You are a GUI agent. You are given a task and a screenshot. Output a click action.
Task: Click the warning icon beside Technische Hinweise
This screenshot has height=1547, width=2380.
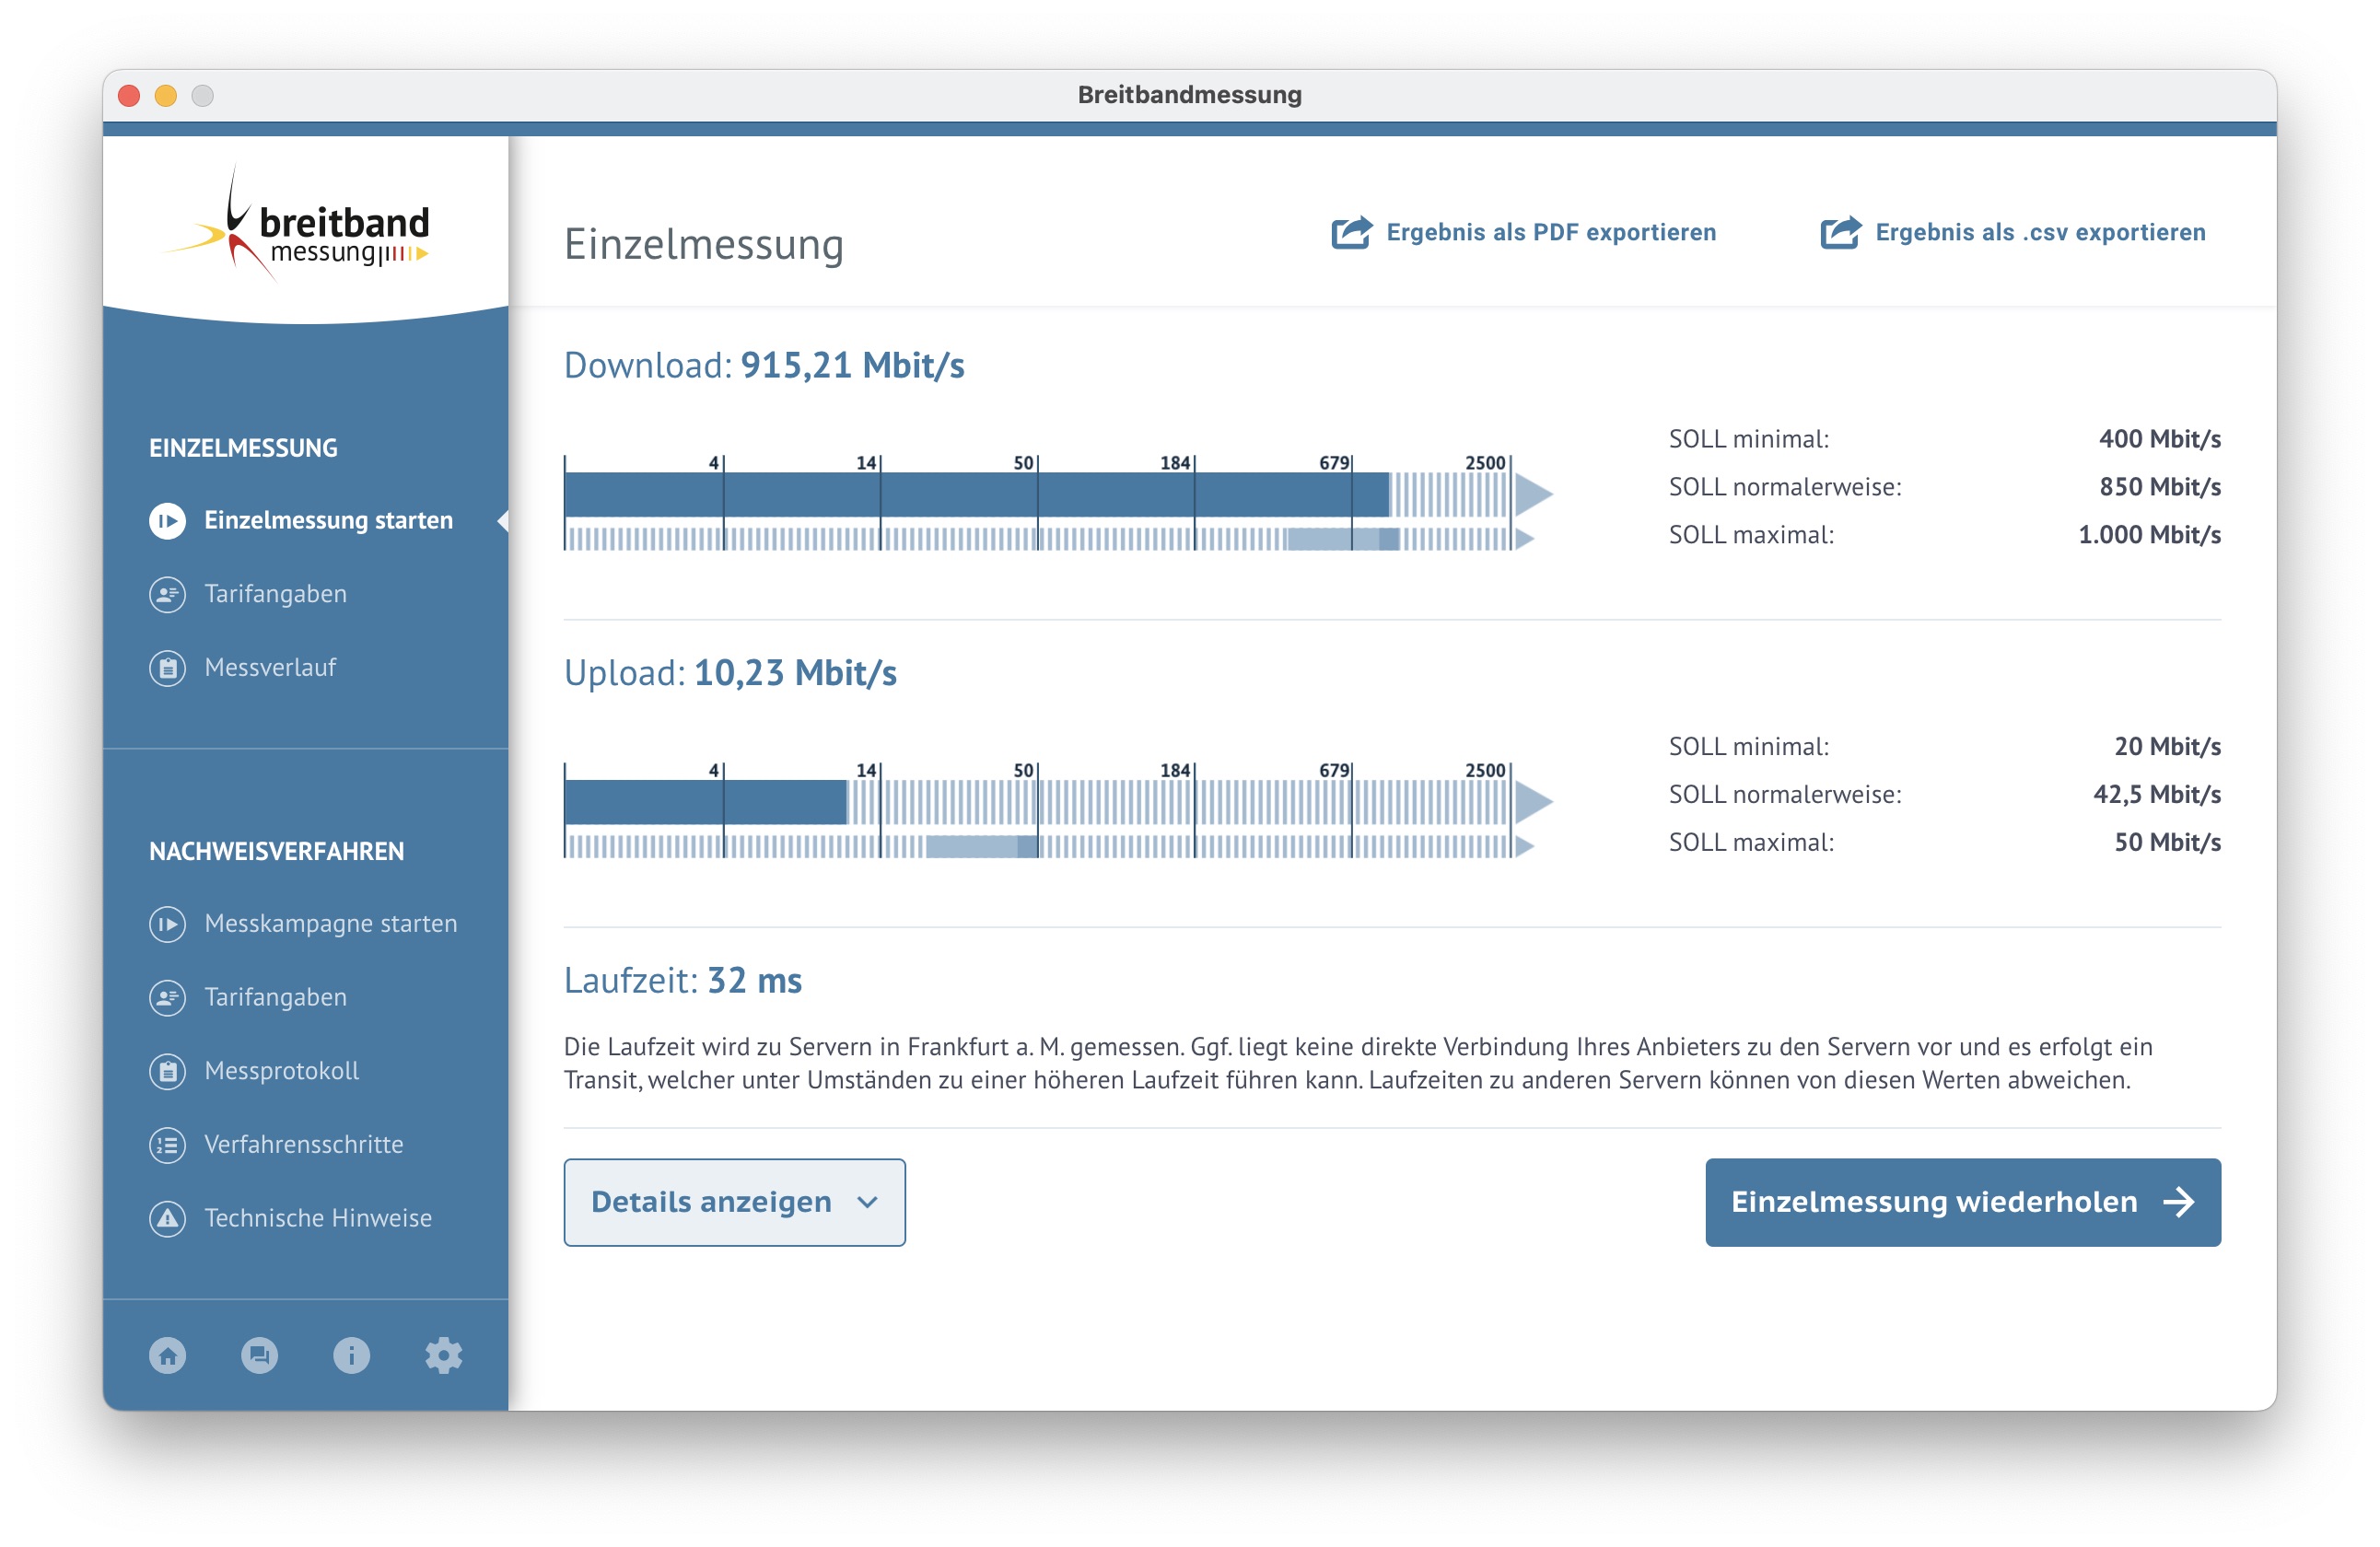click(x=168, y=1217)
